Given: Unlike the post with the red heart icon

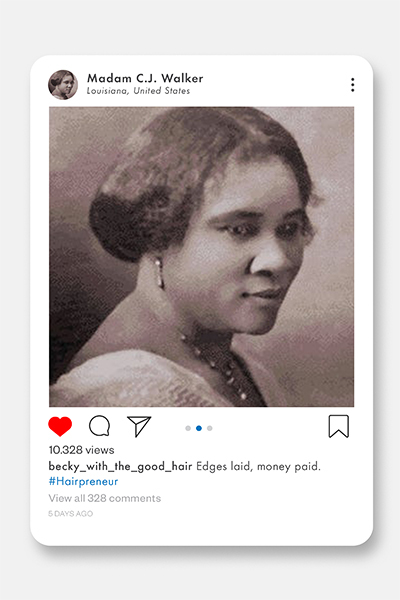Looking at the screenshot, I should tap(60, 426).
